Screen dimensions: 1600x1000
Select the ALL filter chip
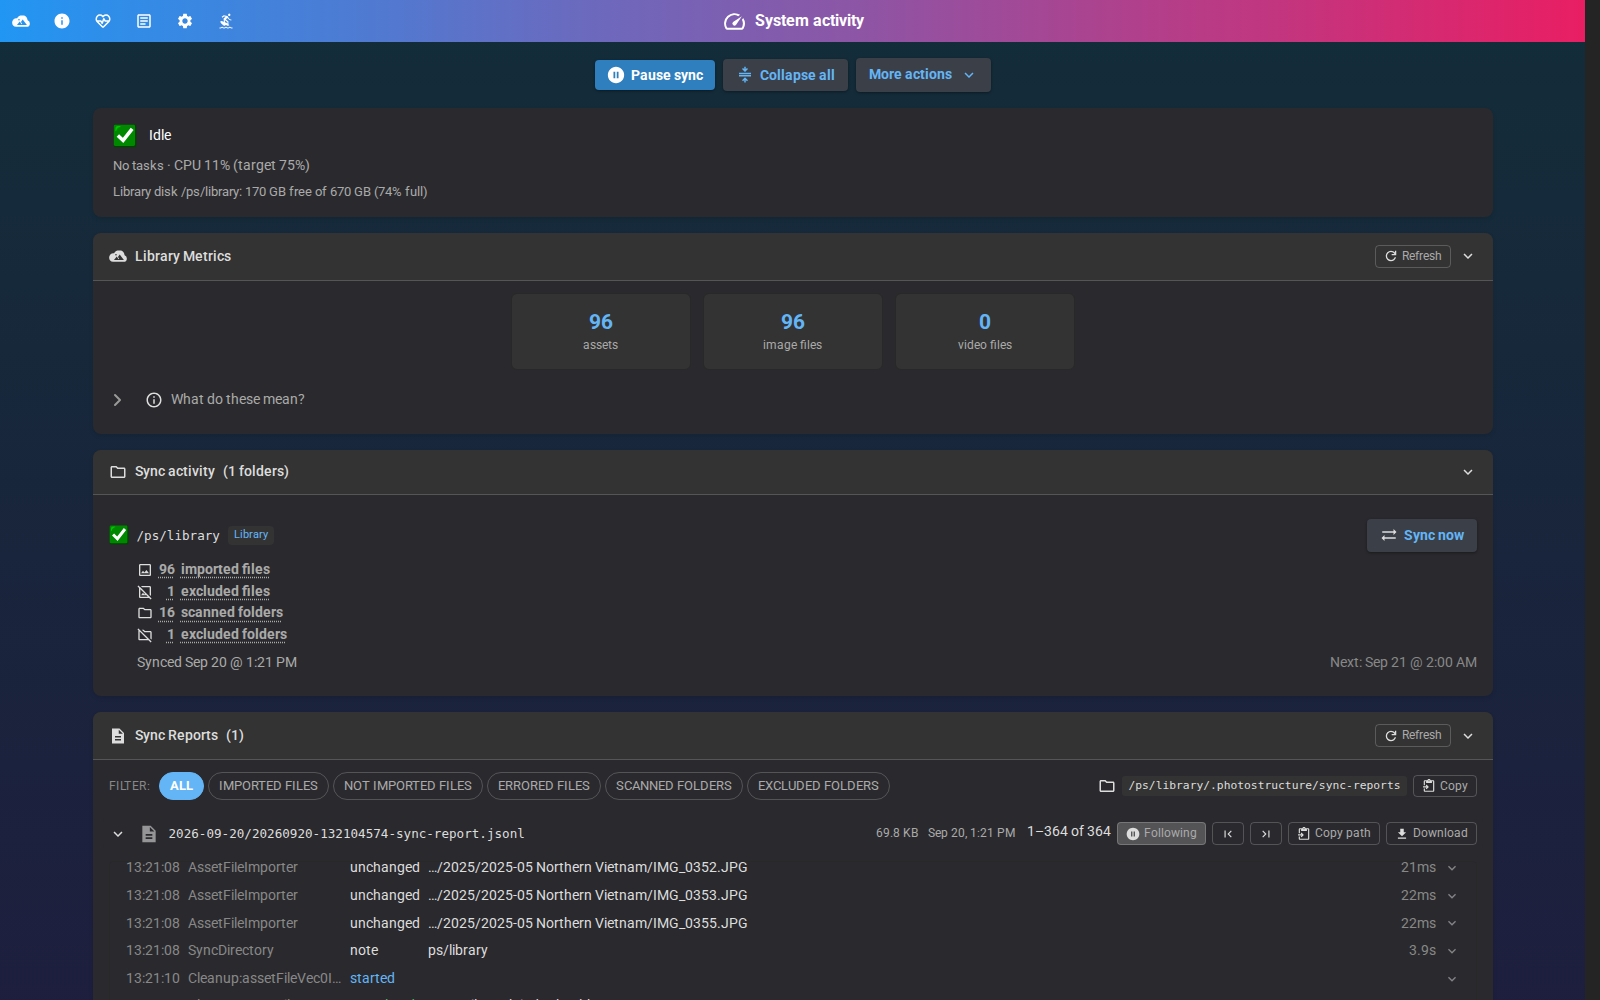pyautogui.click(x=181, y=786)
